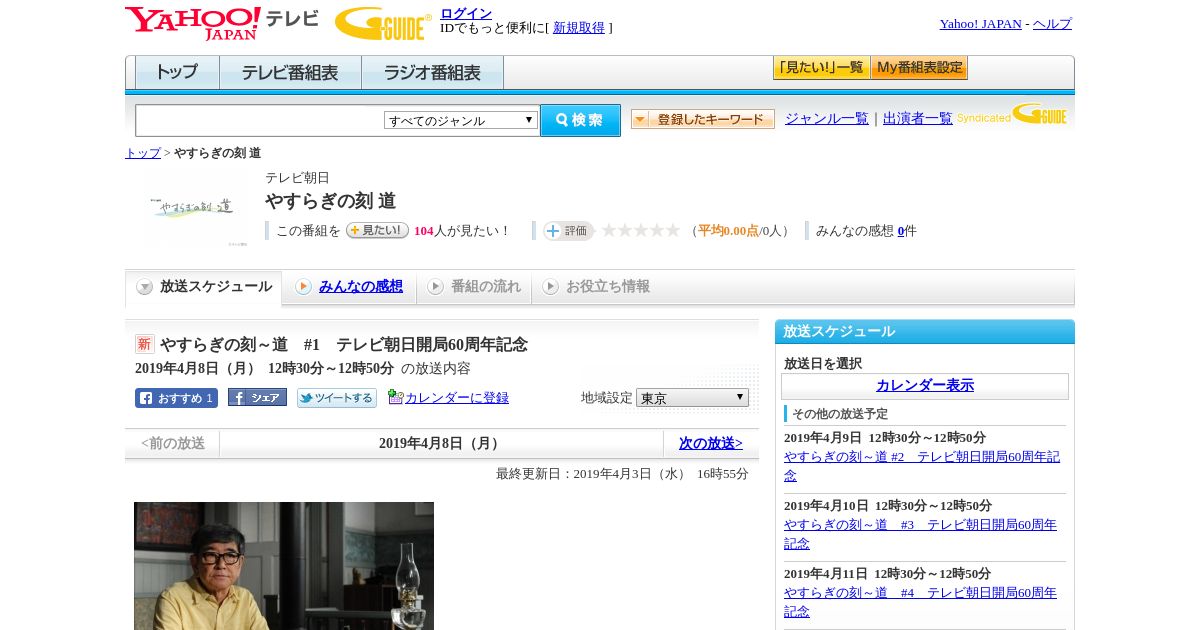Select the 放送スケジュール tab
Viewport: 1200px width, 630px height.
coord(204,287)
